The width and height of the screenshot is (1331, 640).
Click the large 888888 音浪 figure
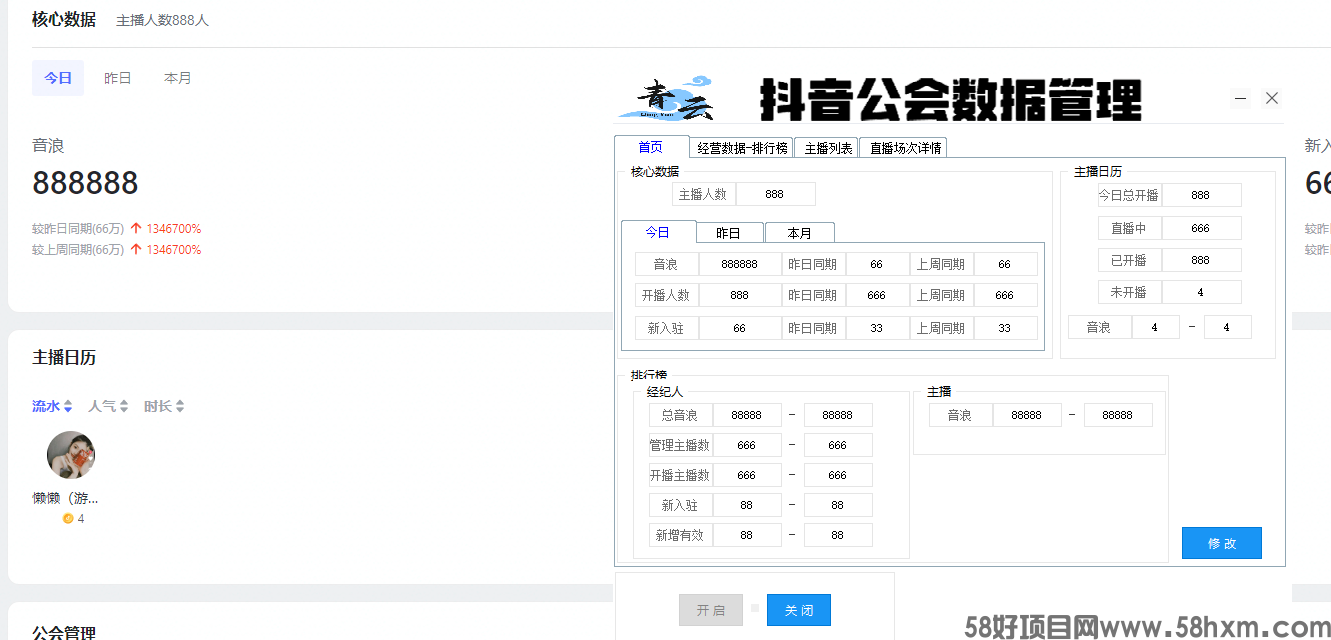85,183
